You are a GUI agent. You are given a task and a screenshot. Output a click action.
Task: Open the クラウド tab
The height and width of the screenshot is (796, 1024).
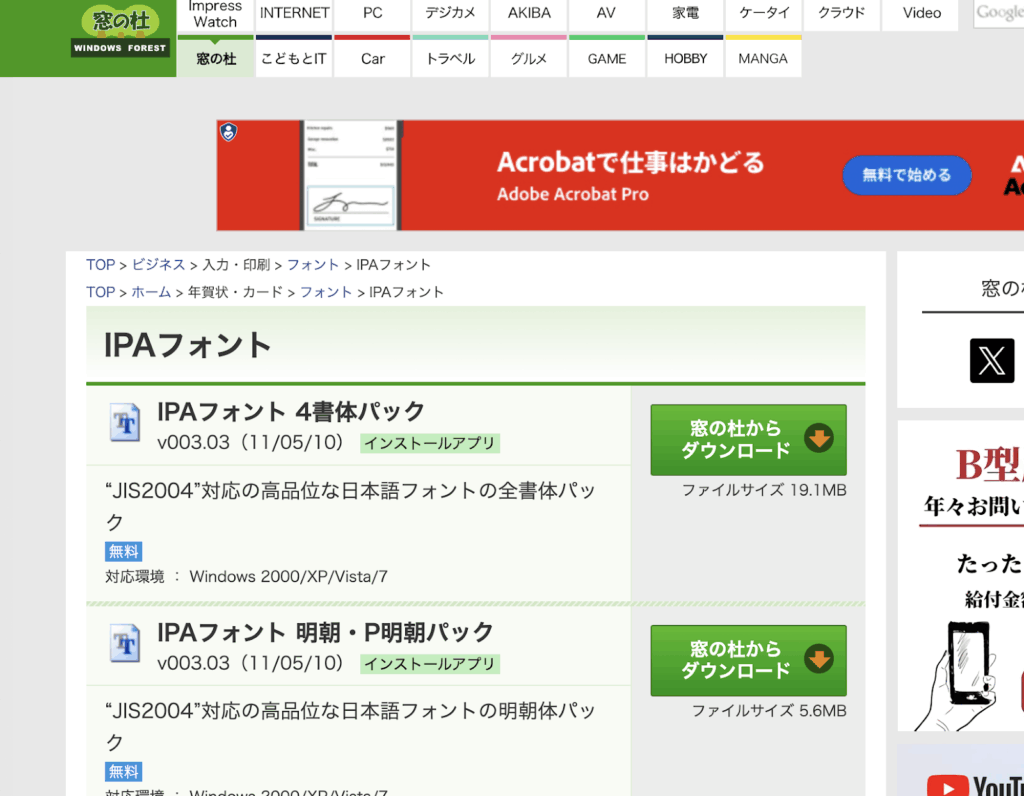click(x=842, y=13)
